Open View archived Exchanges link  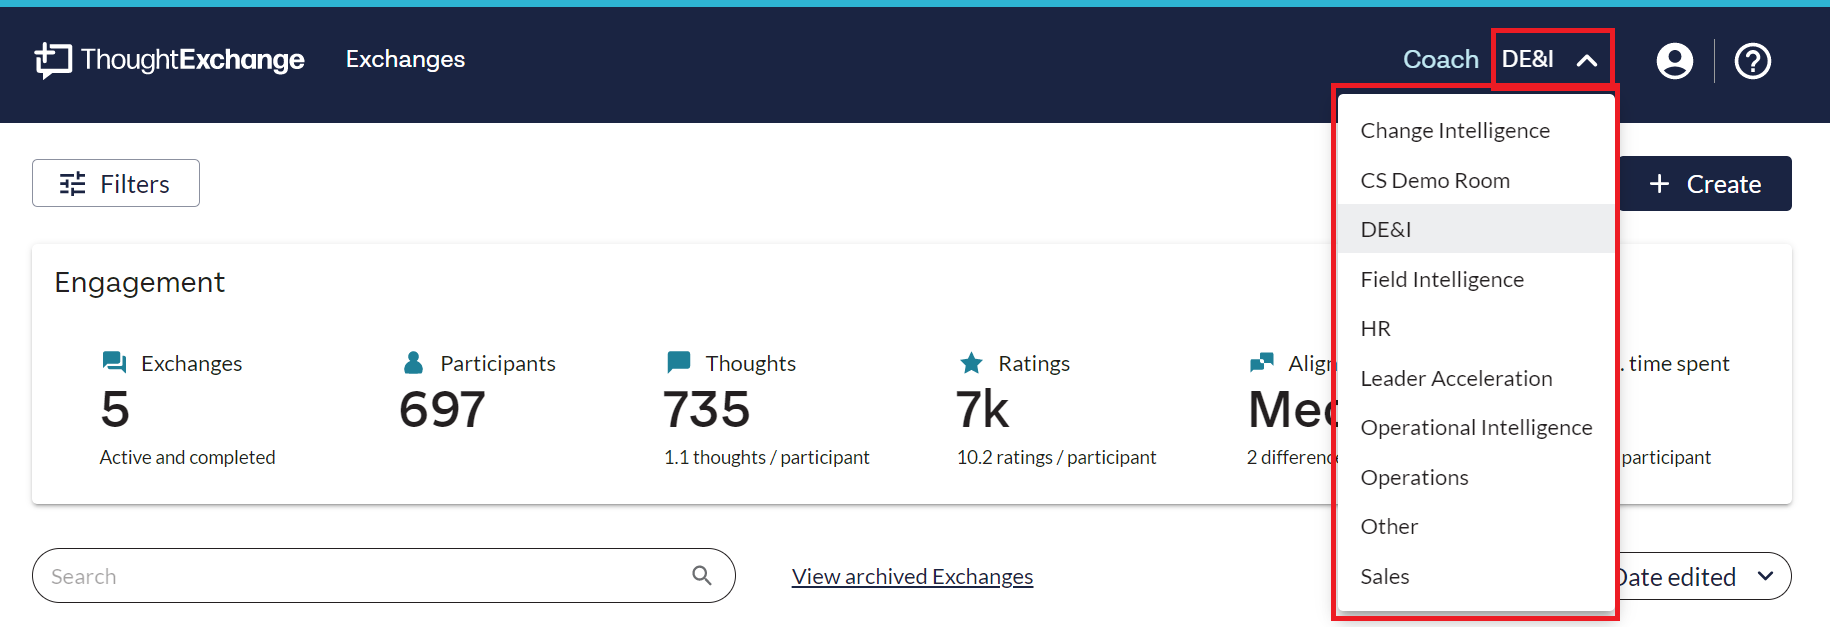912,577
